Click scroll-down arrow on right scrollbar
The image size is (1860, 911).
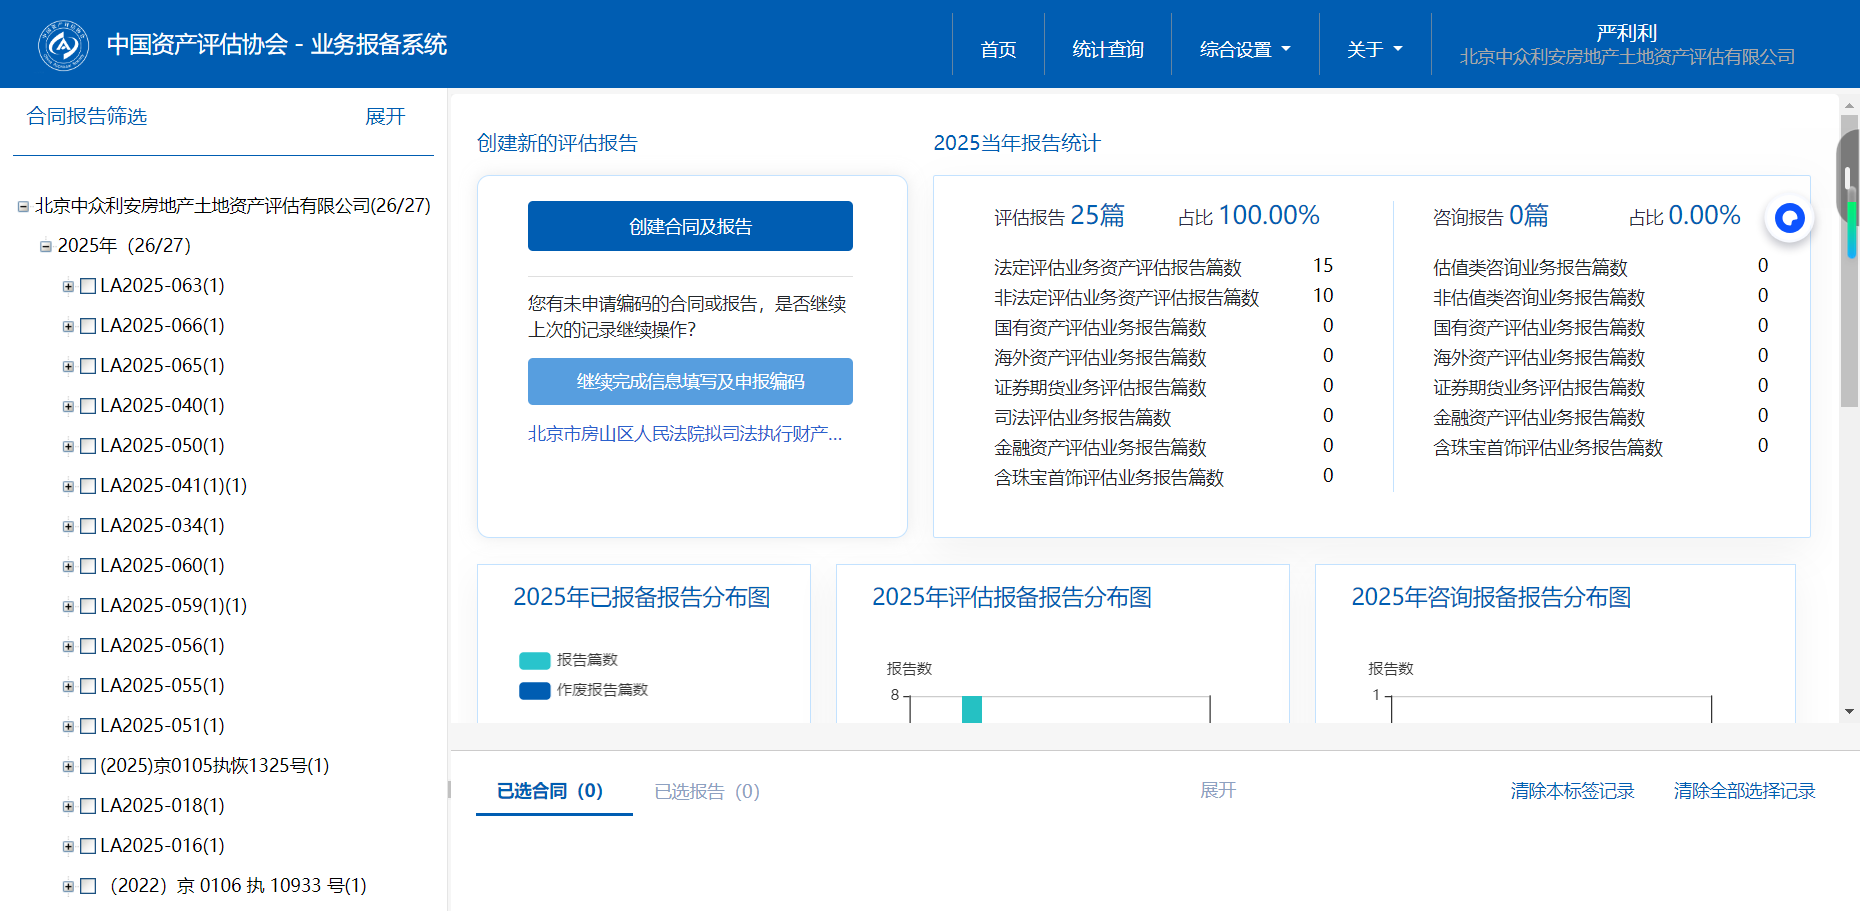(1849, 712)
